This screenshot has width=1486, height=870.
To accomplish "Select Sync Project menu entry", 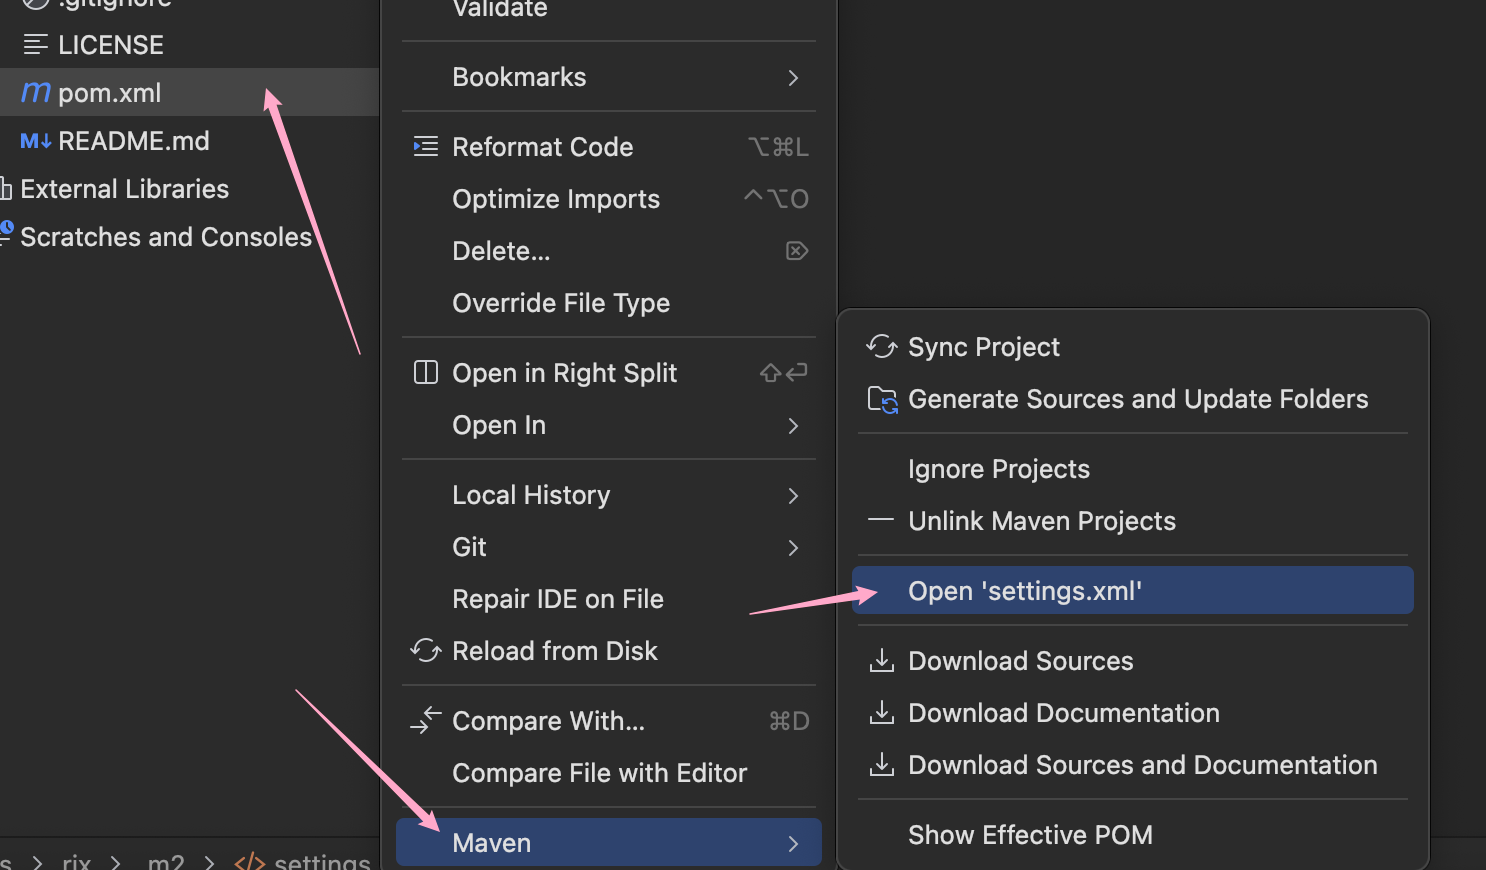I will [1133, 346].
